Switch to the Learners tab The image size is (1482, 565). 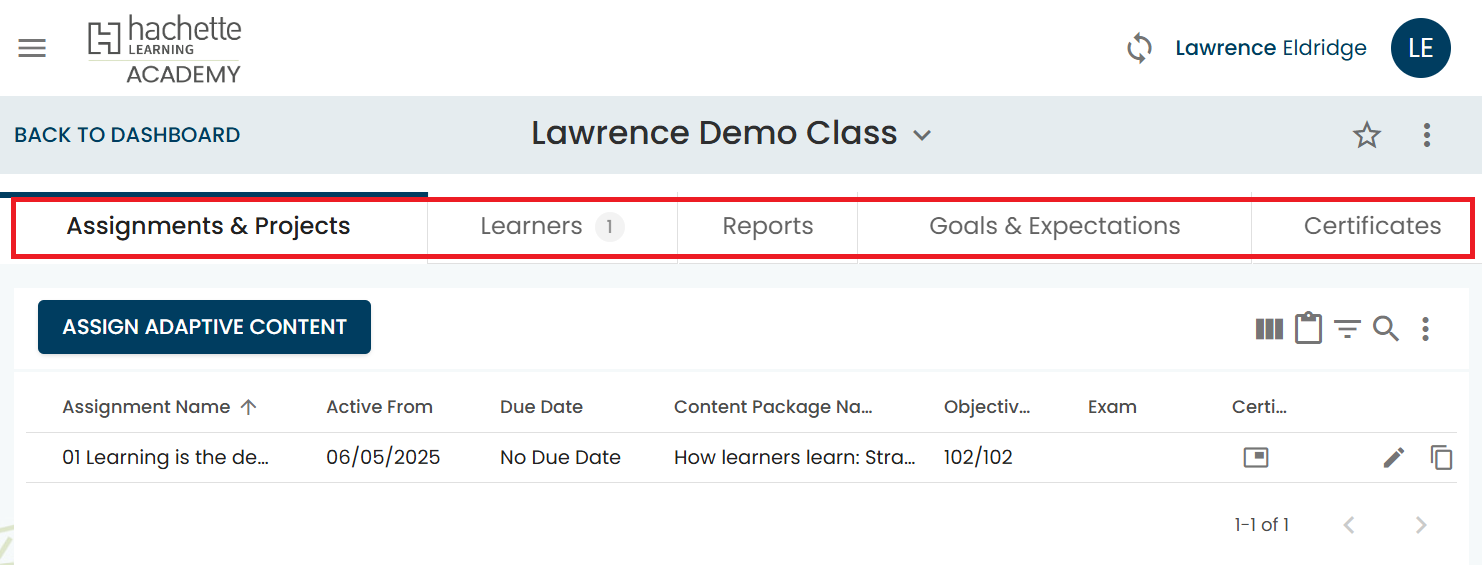tap(552, 227)
